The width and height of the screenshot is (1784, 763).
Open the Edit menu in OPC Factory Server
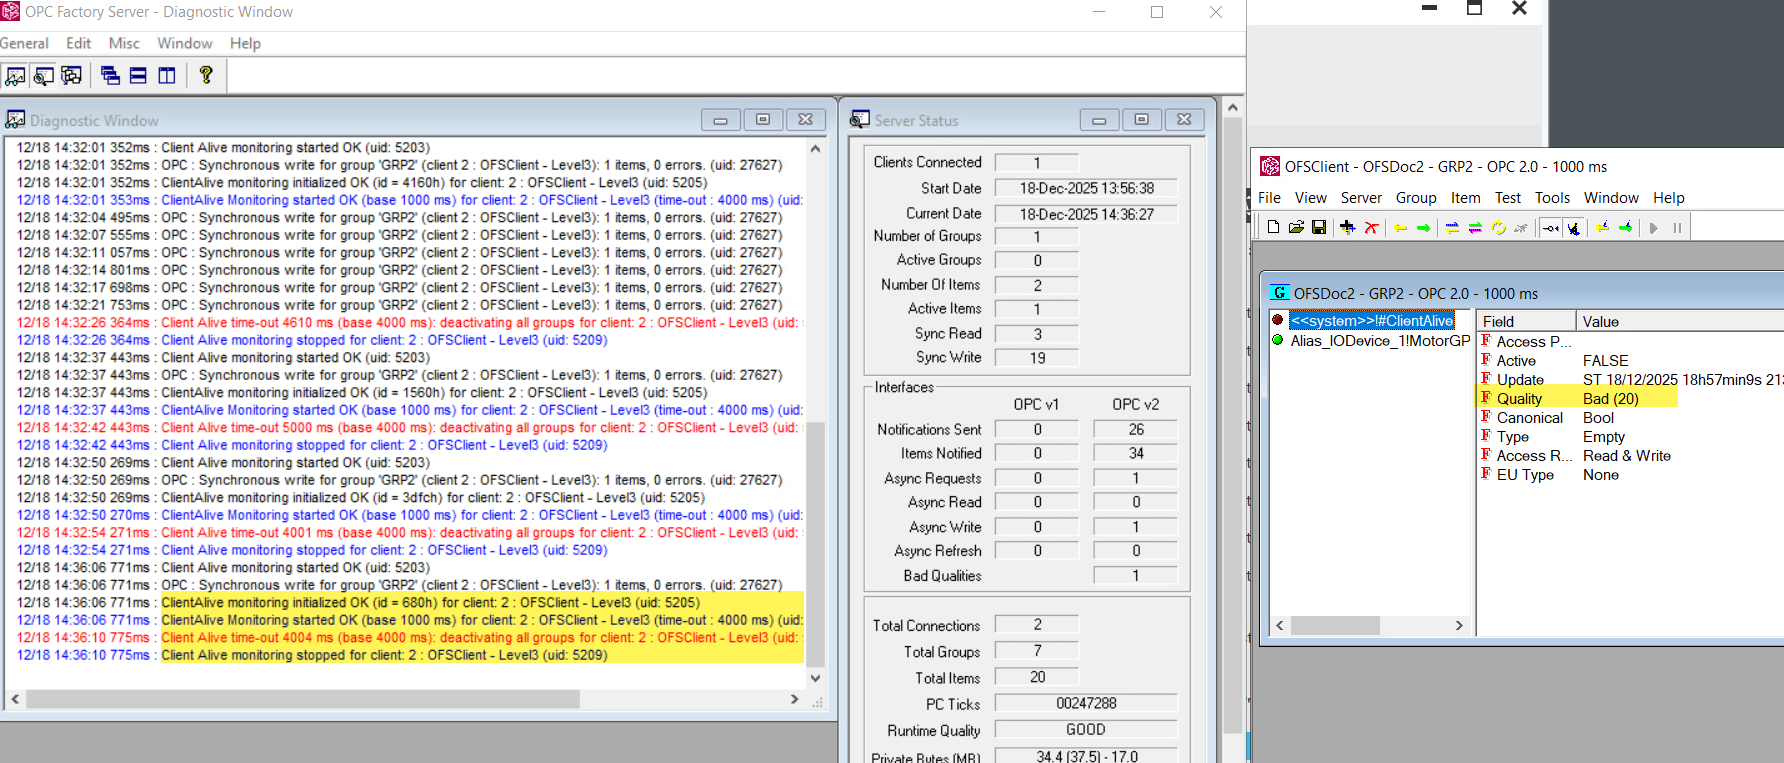(78, 43)
